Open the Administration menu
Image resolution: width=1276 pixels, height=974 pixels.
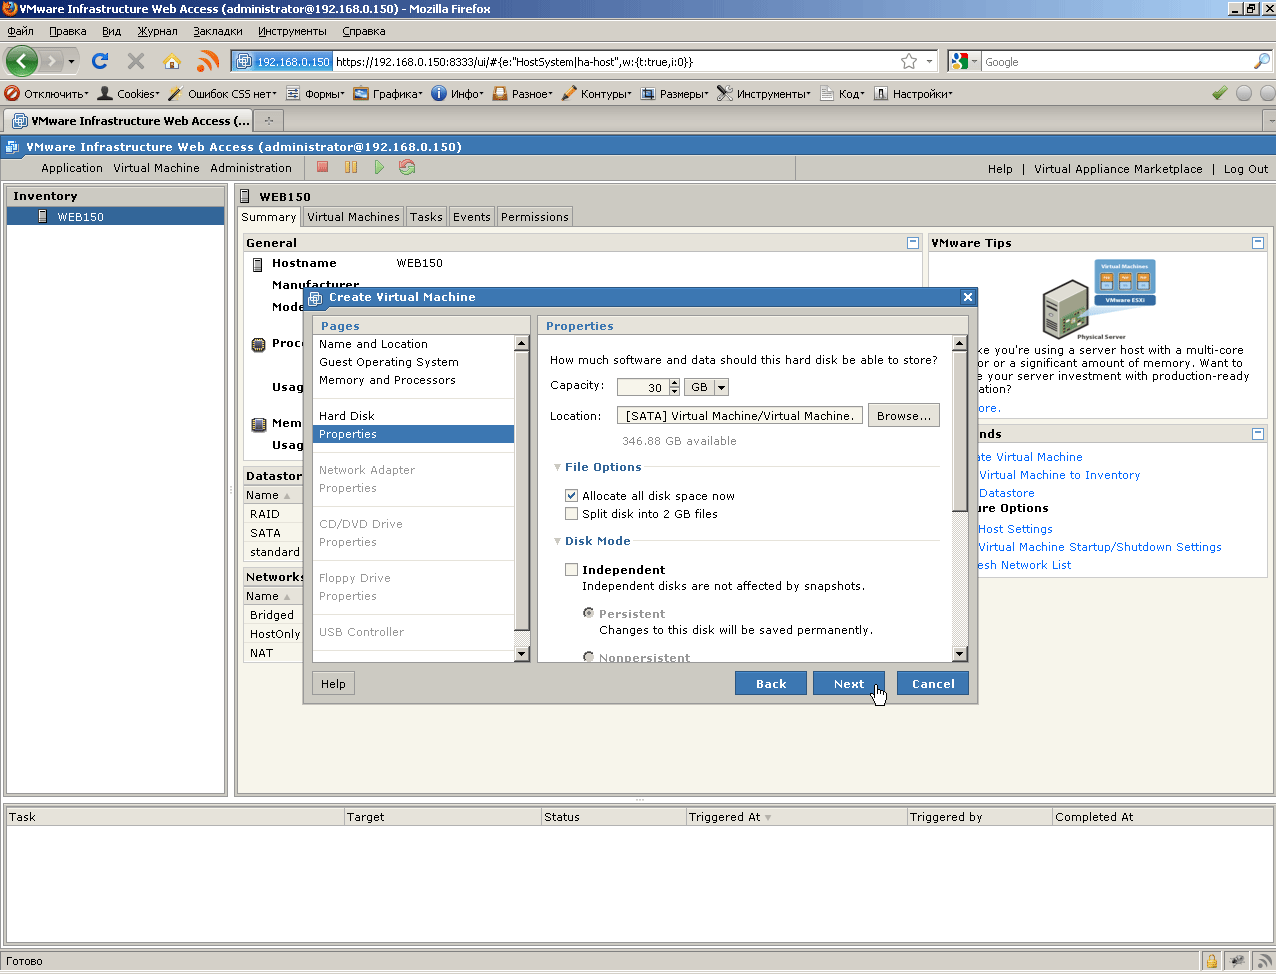[x=251, y=168]
